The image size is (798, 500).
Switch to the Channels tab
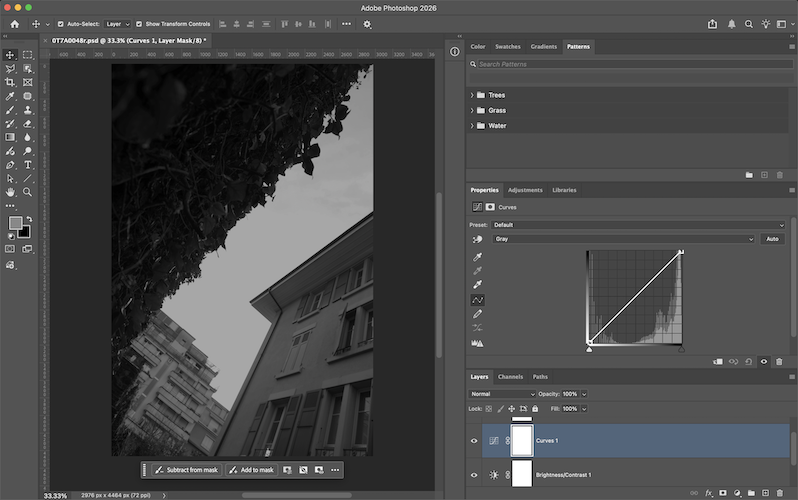(510, 377)
